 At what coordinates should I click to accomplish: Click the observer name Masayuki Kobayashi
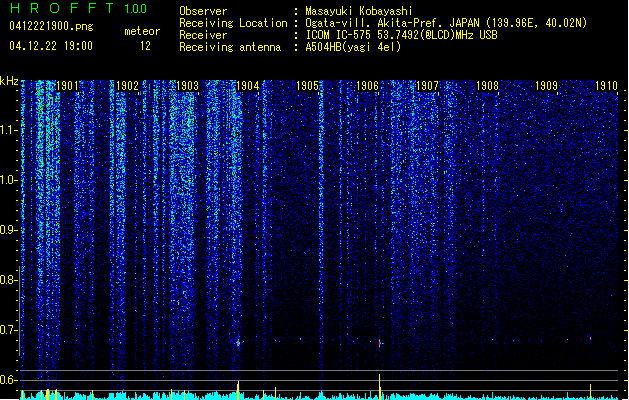point(359,11)
